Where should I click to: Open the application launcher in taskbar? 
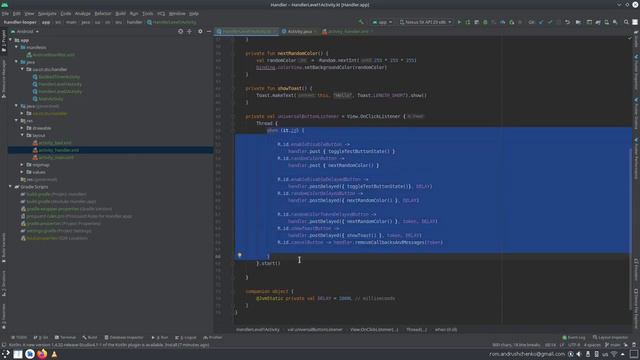[x=6, y=354]
